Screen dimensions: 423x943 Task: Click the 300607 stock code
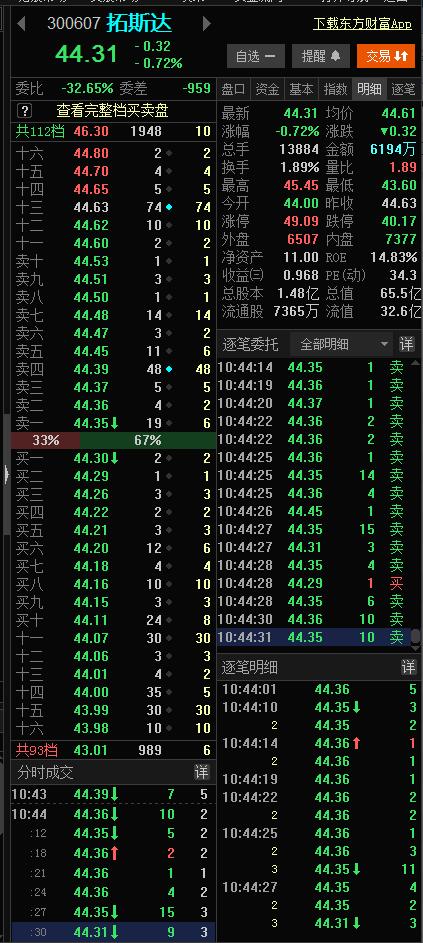74,23
